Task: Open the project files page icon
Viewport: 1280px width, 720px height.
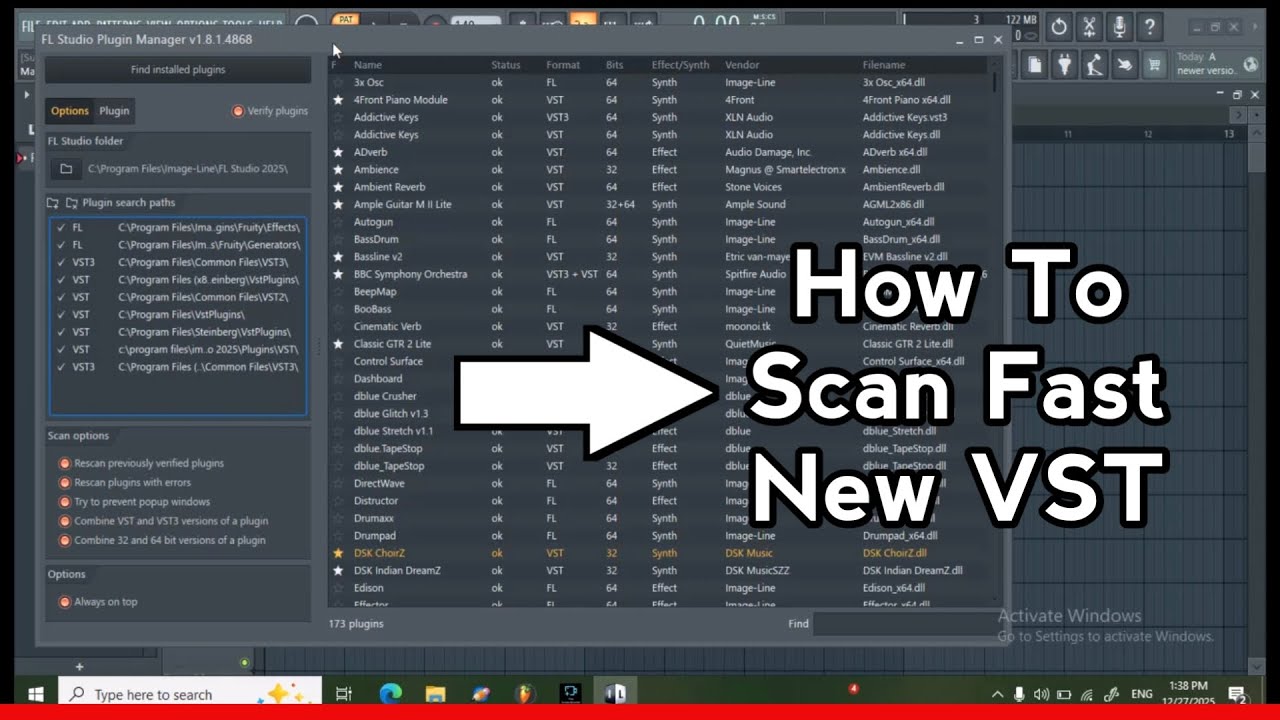Action: pos(1036,65)
